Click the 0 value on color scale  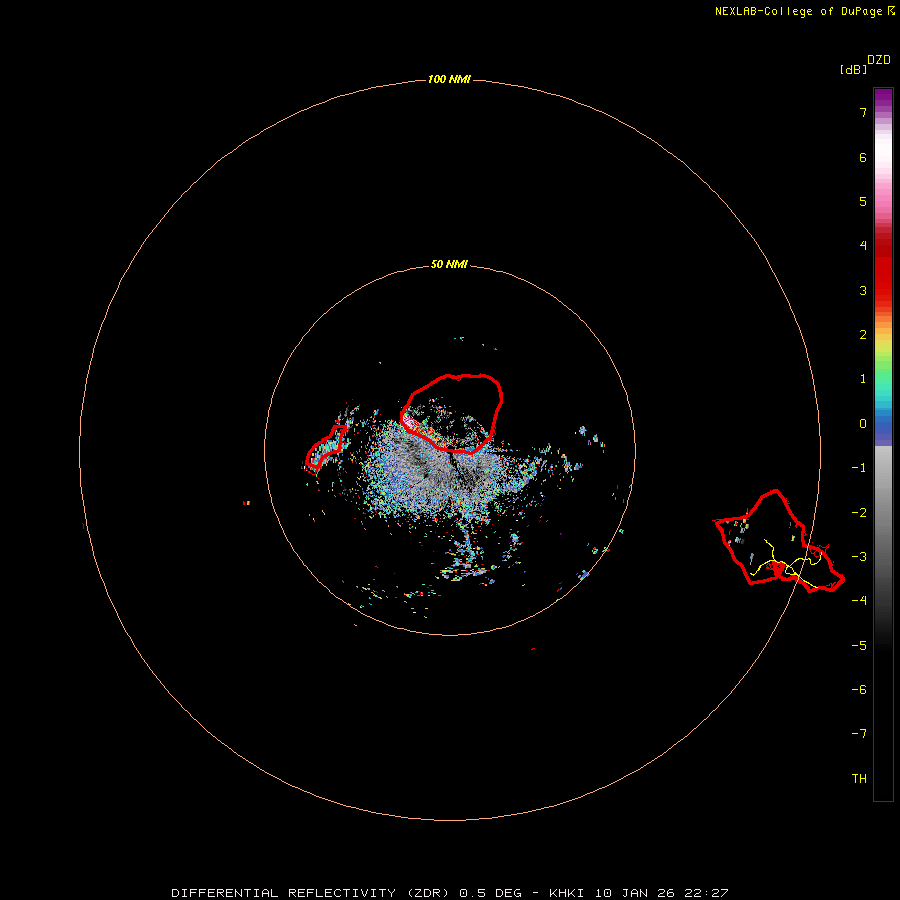coord(863,424)
